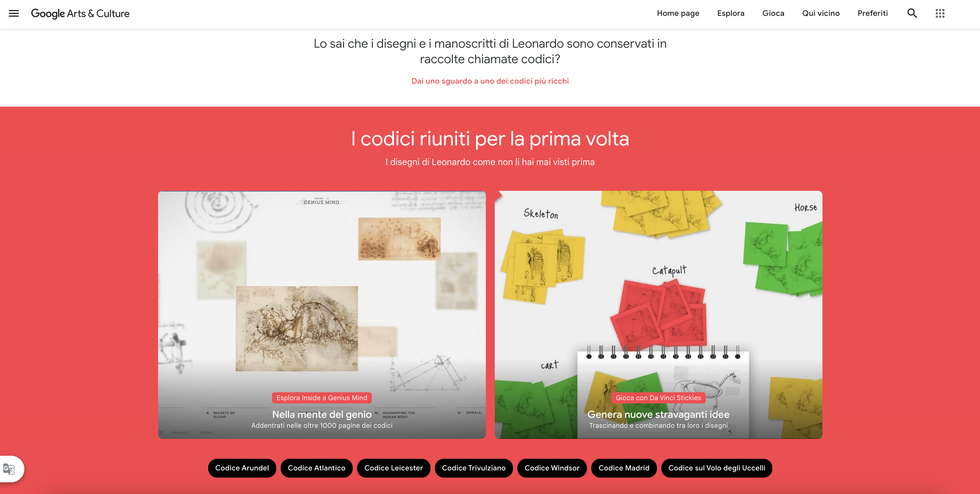Choose the Codice Leicester chip

(x=393, y=468)
